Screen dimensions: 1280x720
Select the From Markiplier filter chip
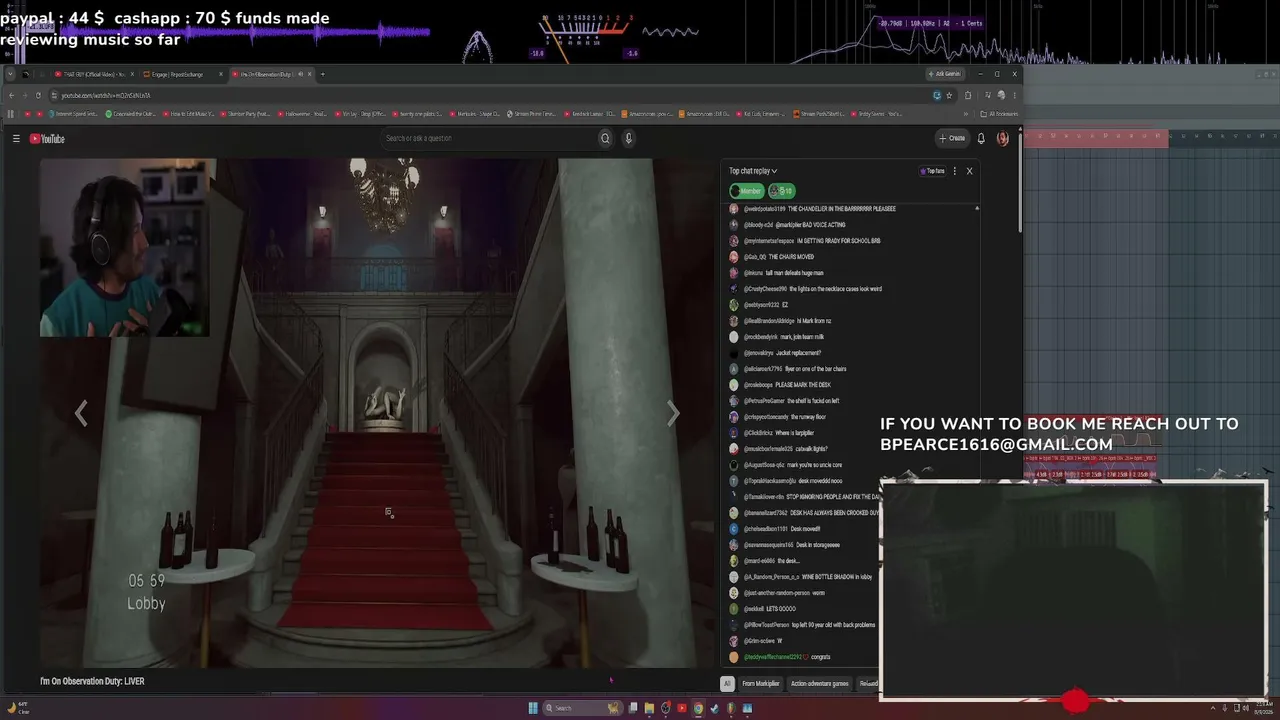pyautogui.click(x=760, y=684)
